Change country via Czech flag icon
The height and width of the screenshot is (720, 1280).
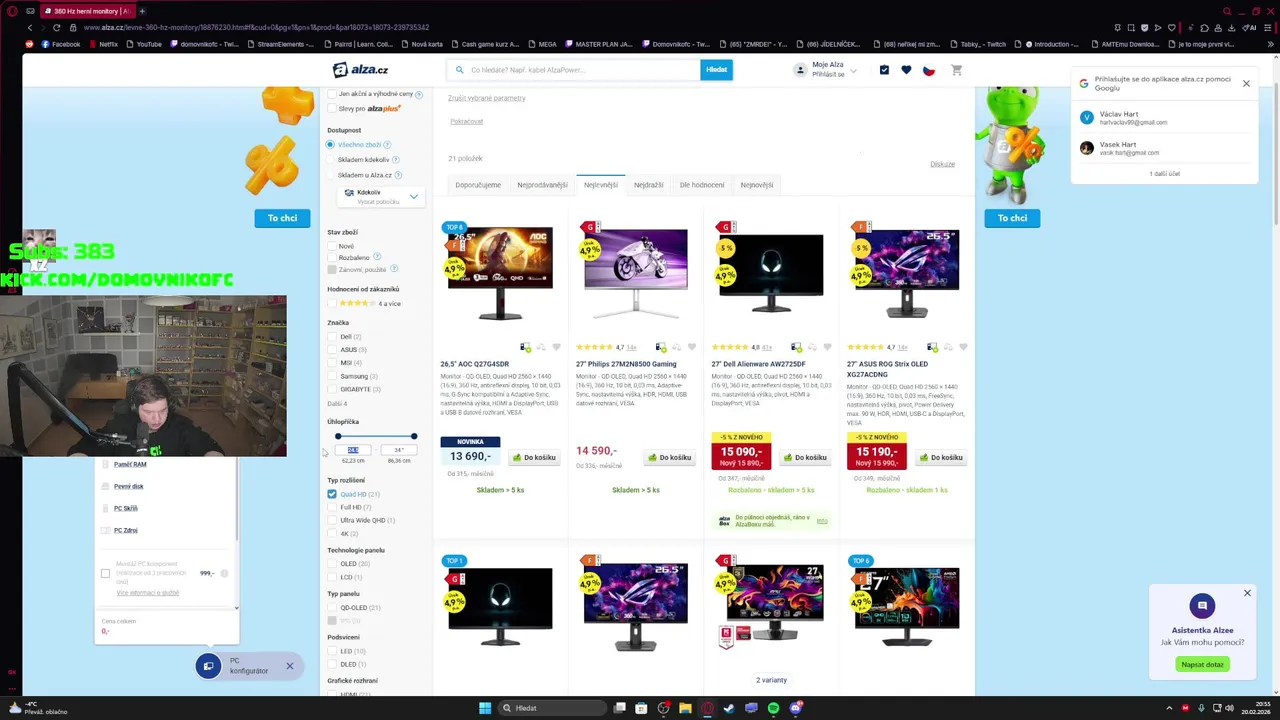pos(929,70)
